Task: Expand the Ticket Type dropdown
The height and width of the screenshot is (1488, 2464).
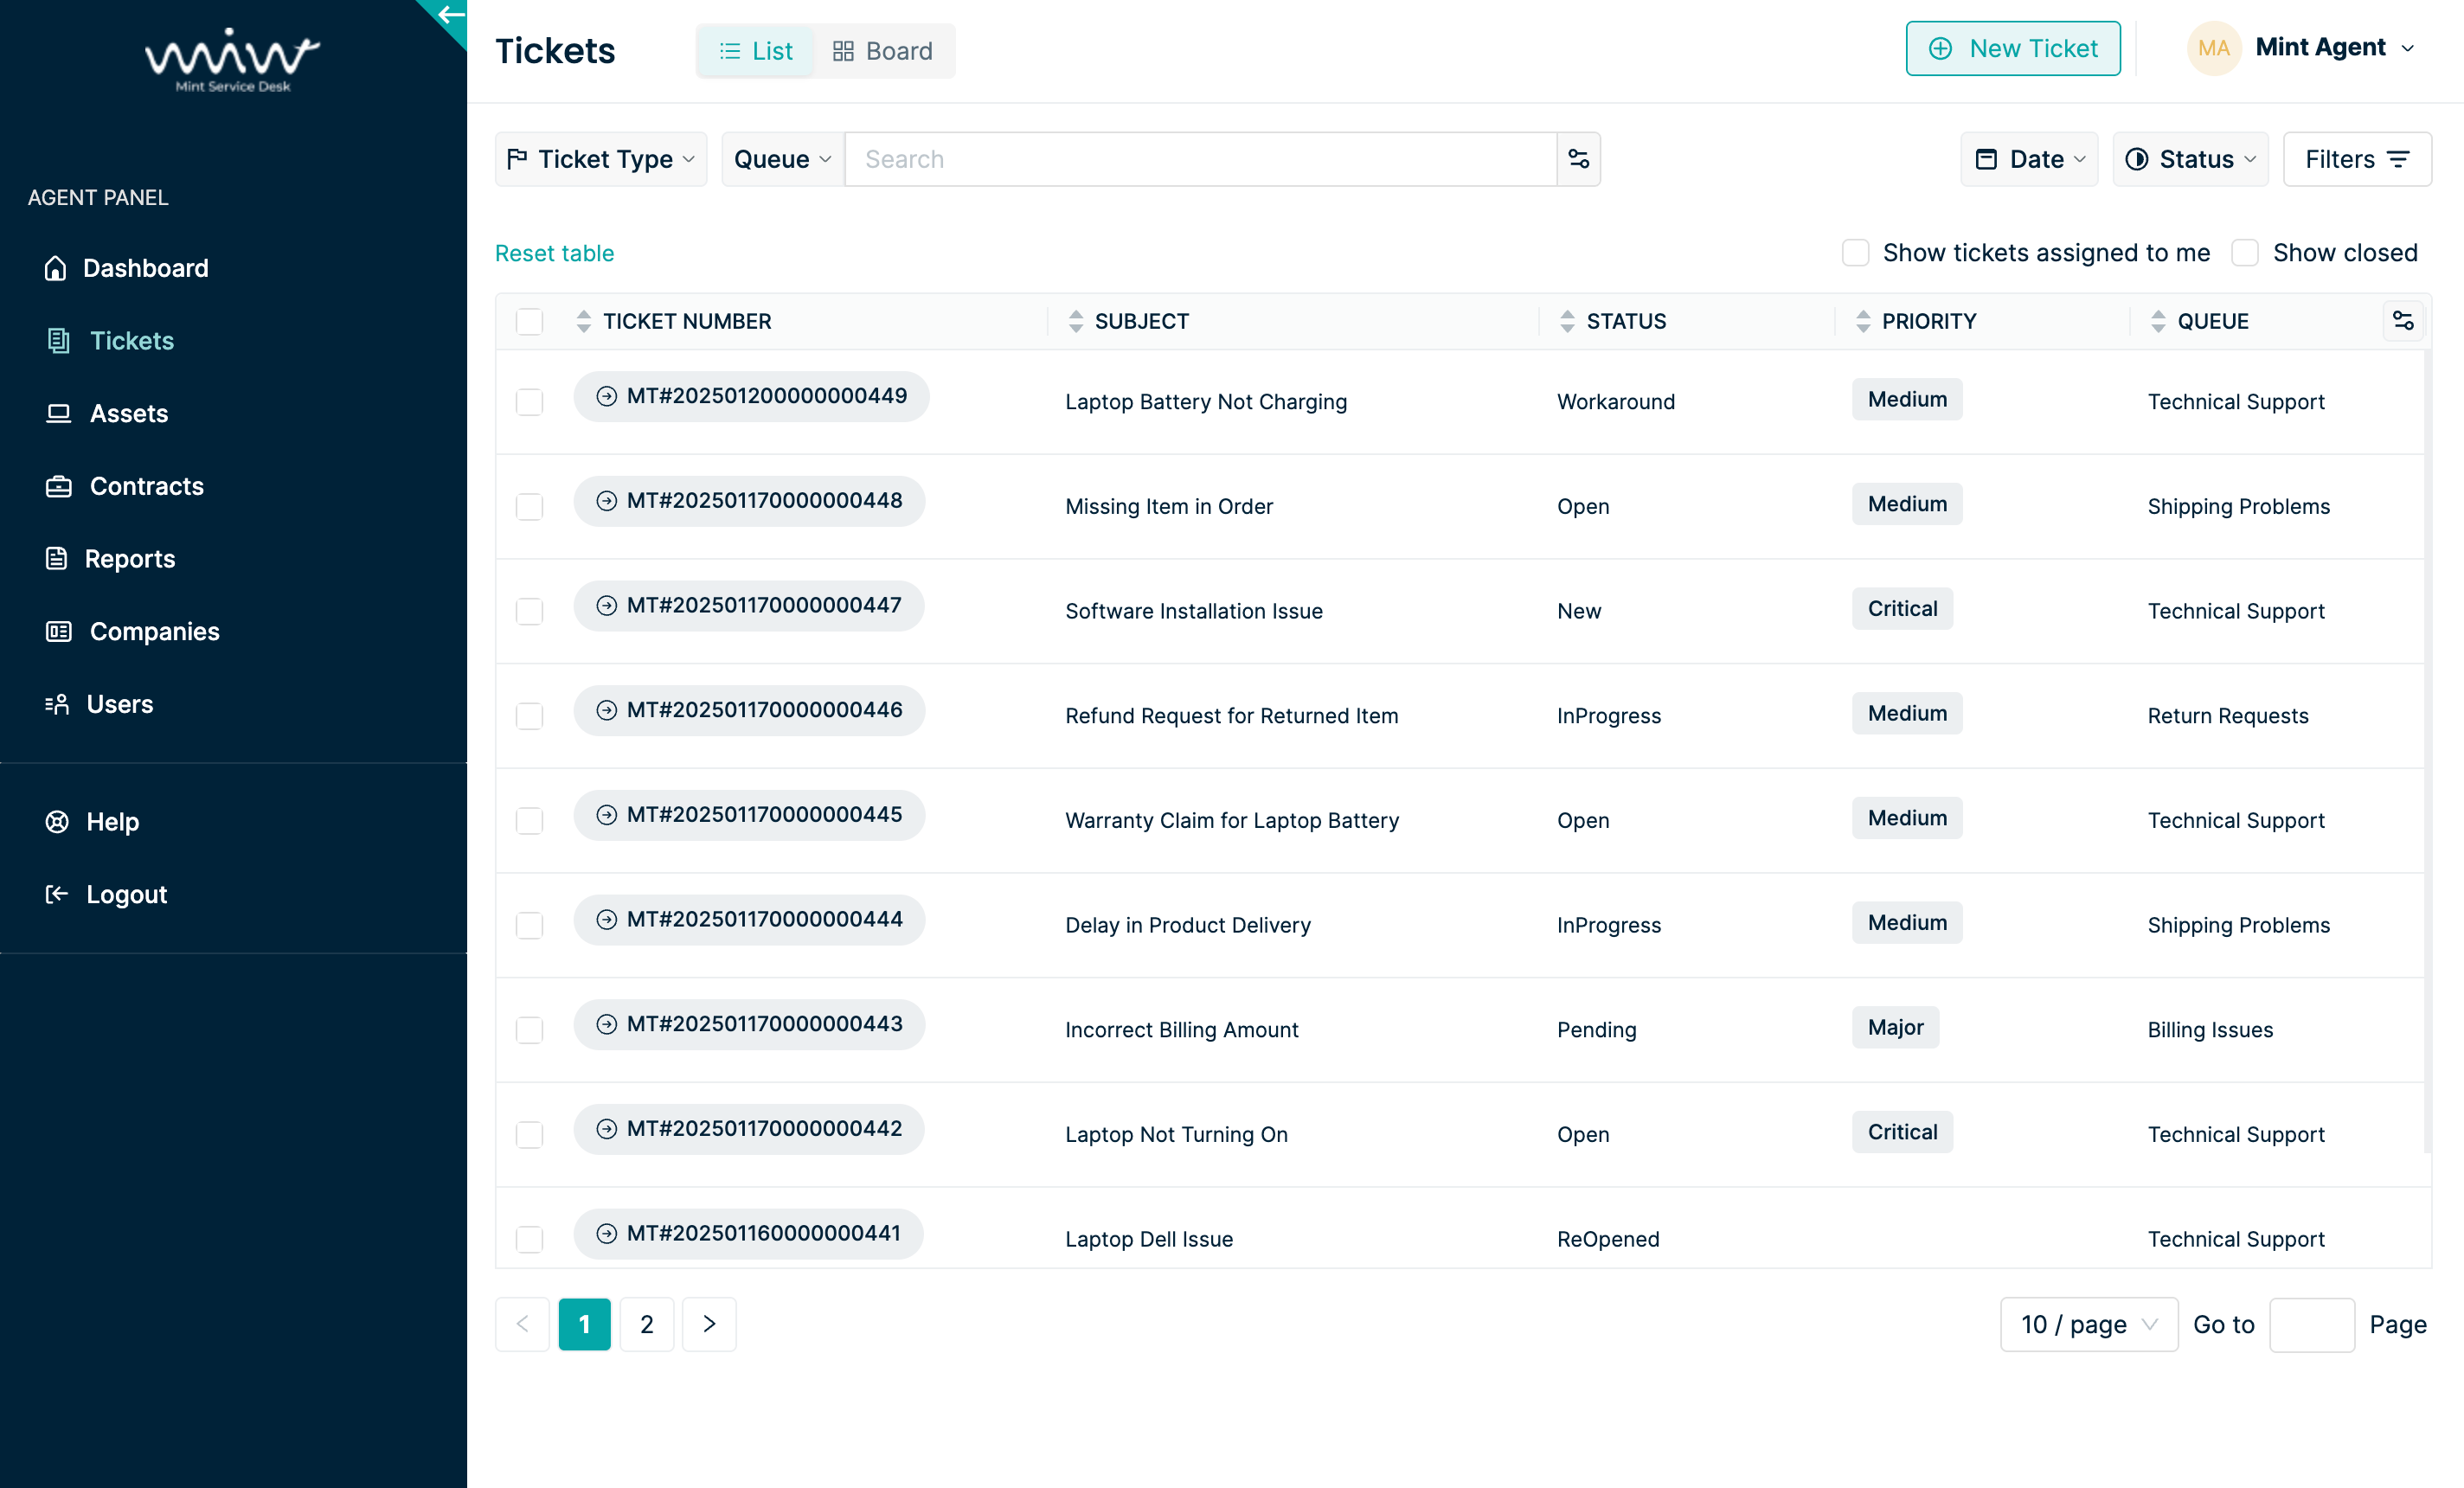Action: [601, 159]
